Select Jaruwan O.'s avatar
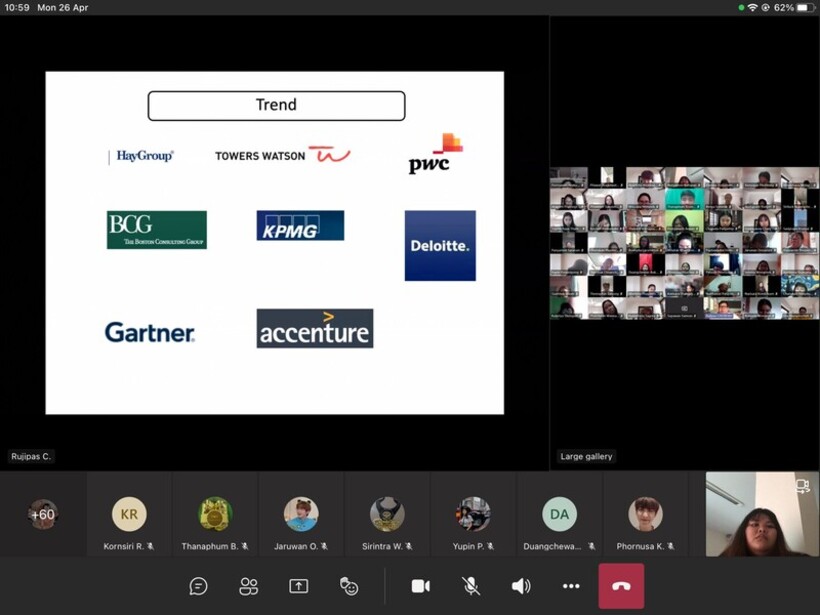This screenshot has height=615, width=820. (x=301, y=514)
